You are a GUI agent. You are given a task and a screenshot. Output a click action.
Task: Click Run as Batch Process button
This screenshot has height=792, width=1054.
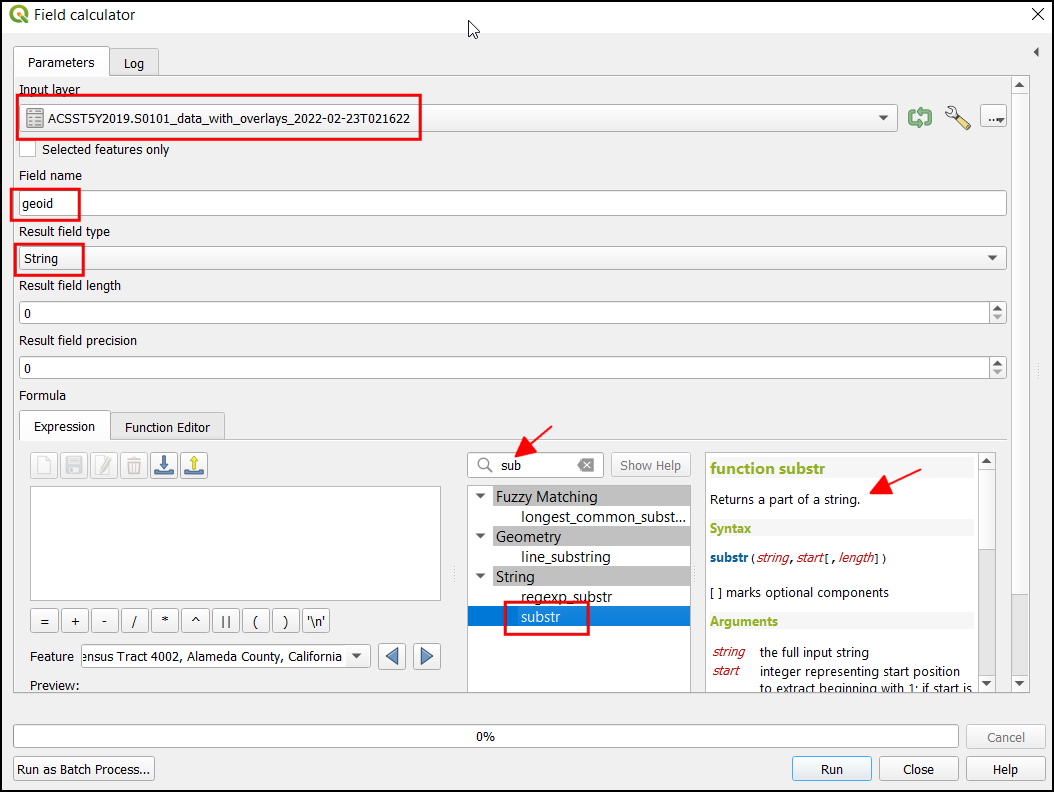pos(84,769)
